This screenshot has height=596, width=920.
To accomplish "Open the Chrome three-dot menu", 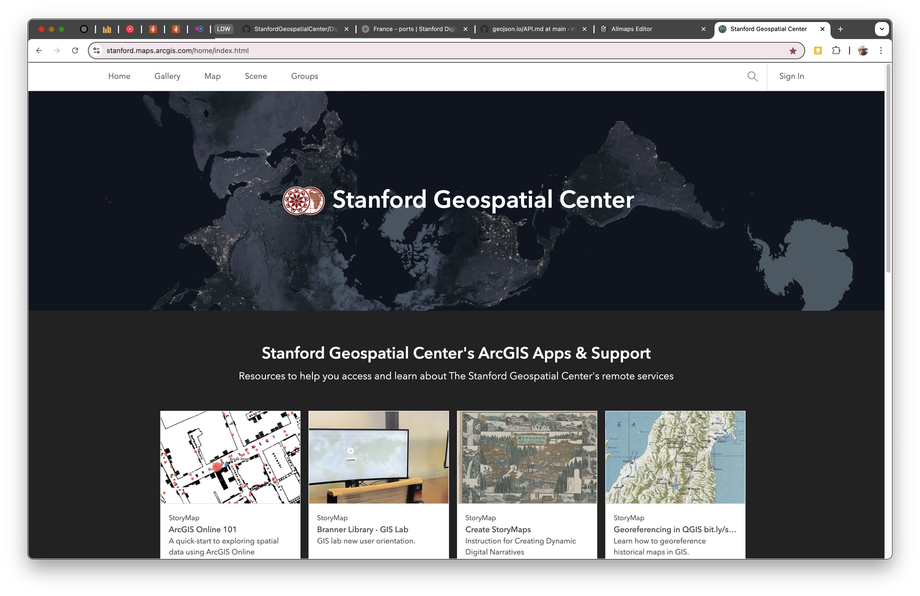I will [x=881, y=50].
